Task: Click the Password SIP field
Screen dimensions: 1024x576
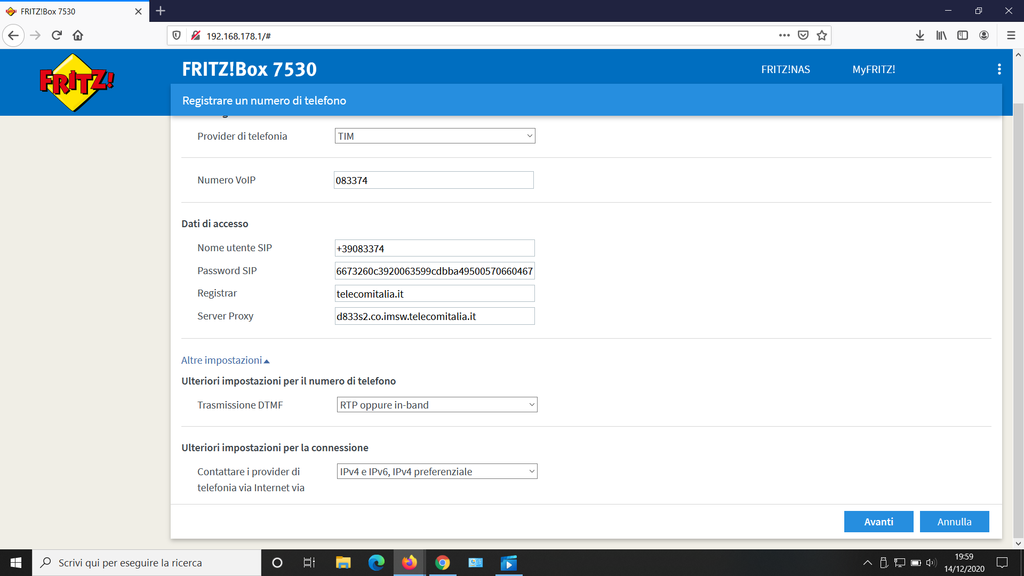Action: click(435, 271)
